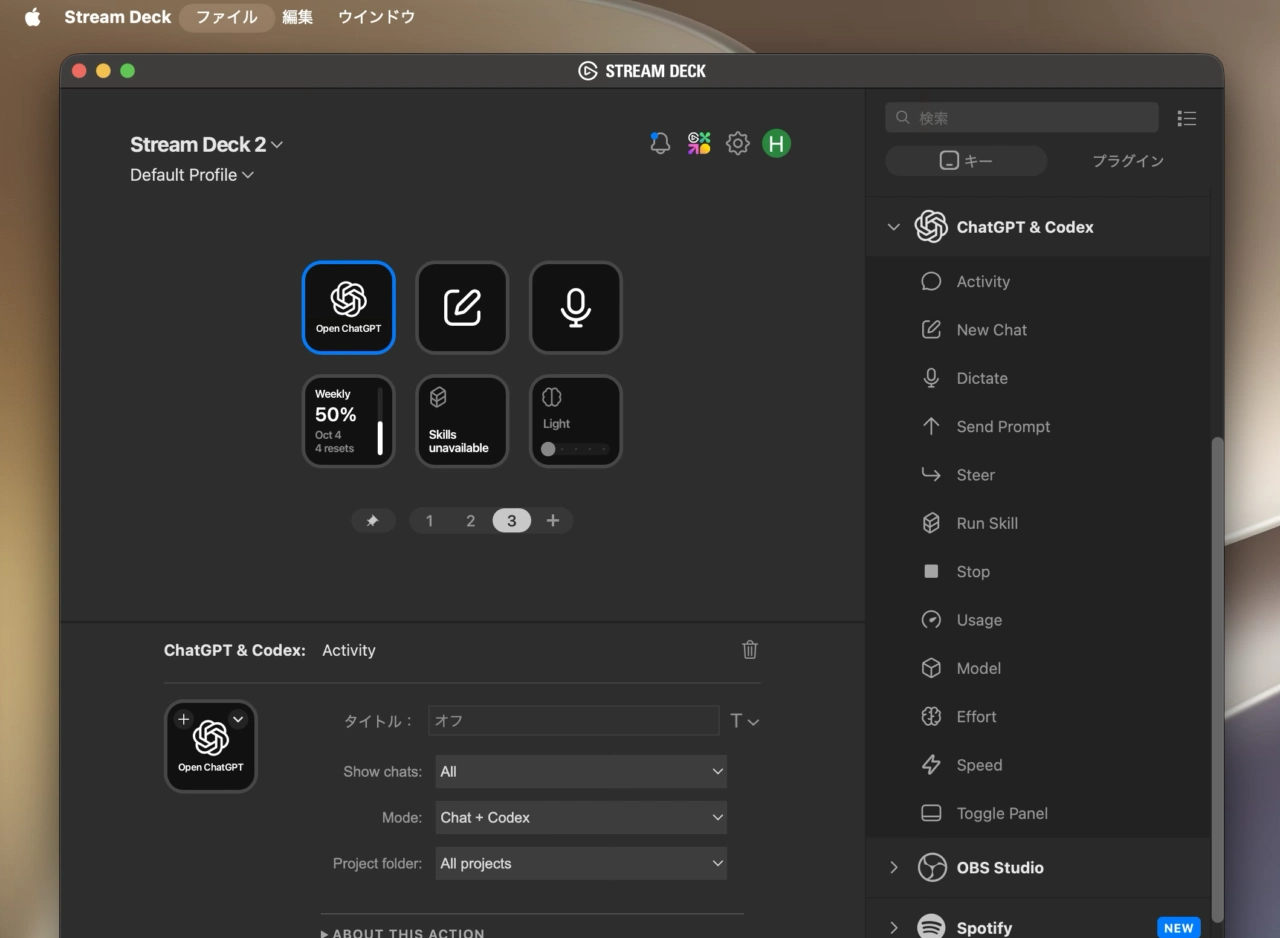Choose the Effort action
This screenshot has width=1280, height=938.
coord(1038,717)
